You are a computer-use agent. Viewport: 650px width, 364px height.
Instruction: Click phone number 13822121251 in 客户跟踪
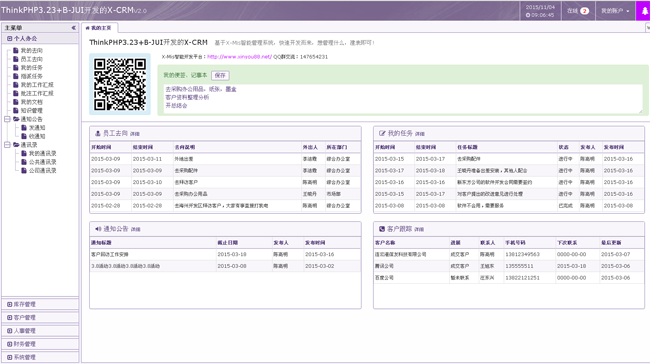pos(522,278)
